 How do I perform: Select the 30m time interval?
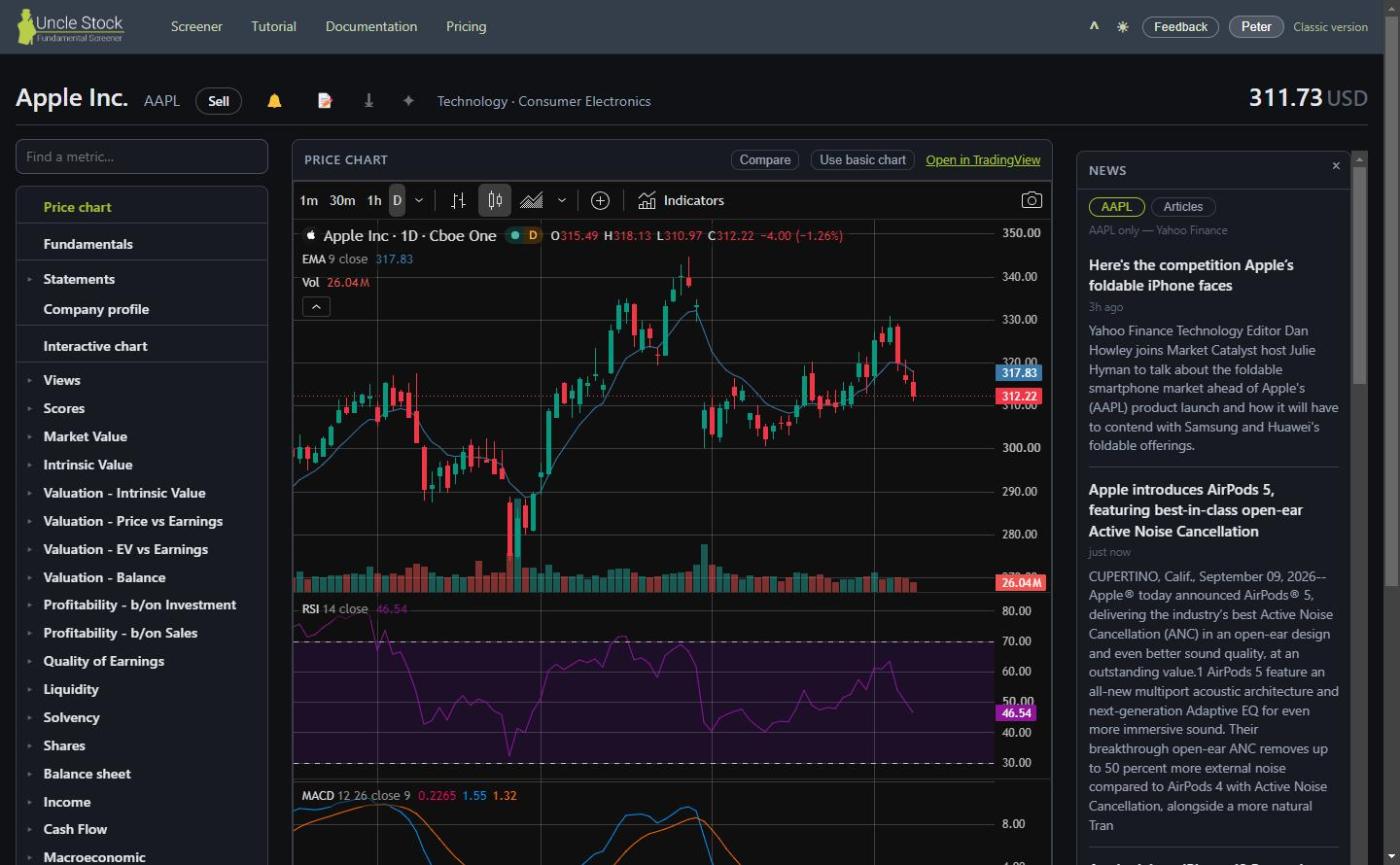pyautogui.click(x=342, y=200)
